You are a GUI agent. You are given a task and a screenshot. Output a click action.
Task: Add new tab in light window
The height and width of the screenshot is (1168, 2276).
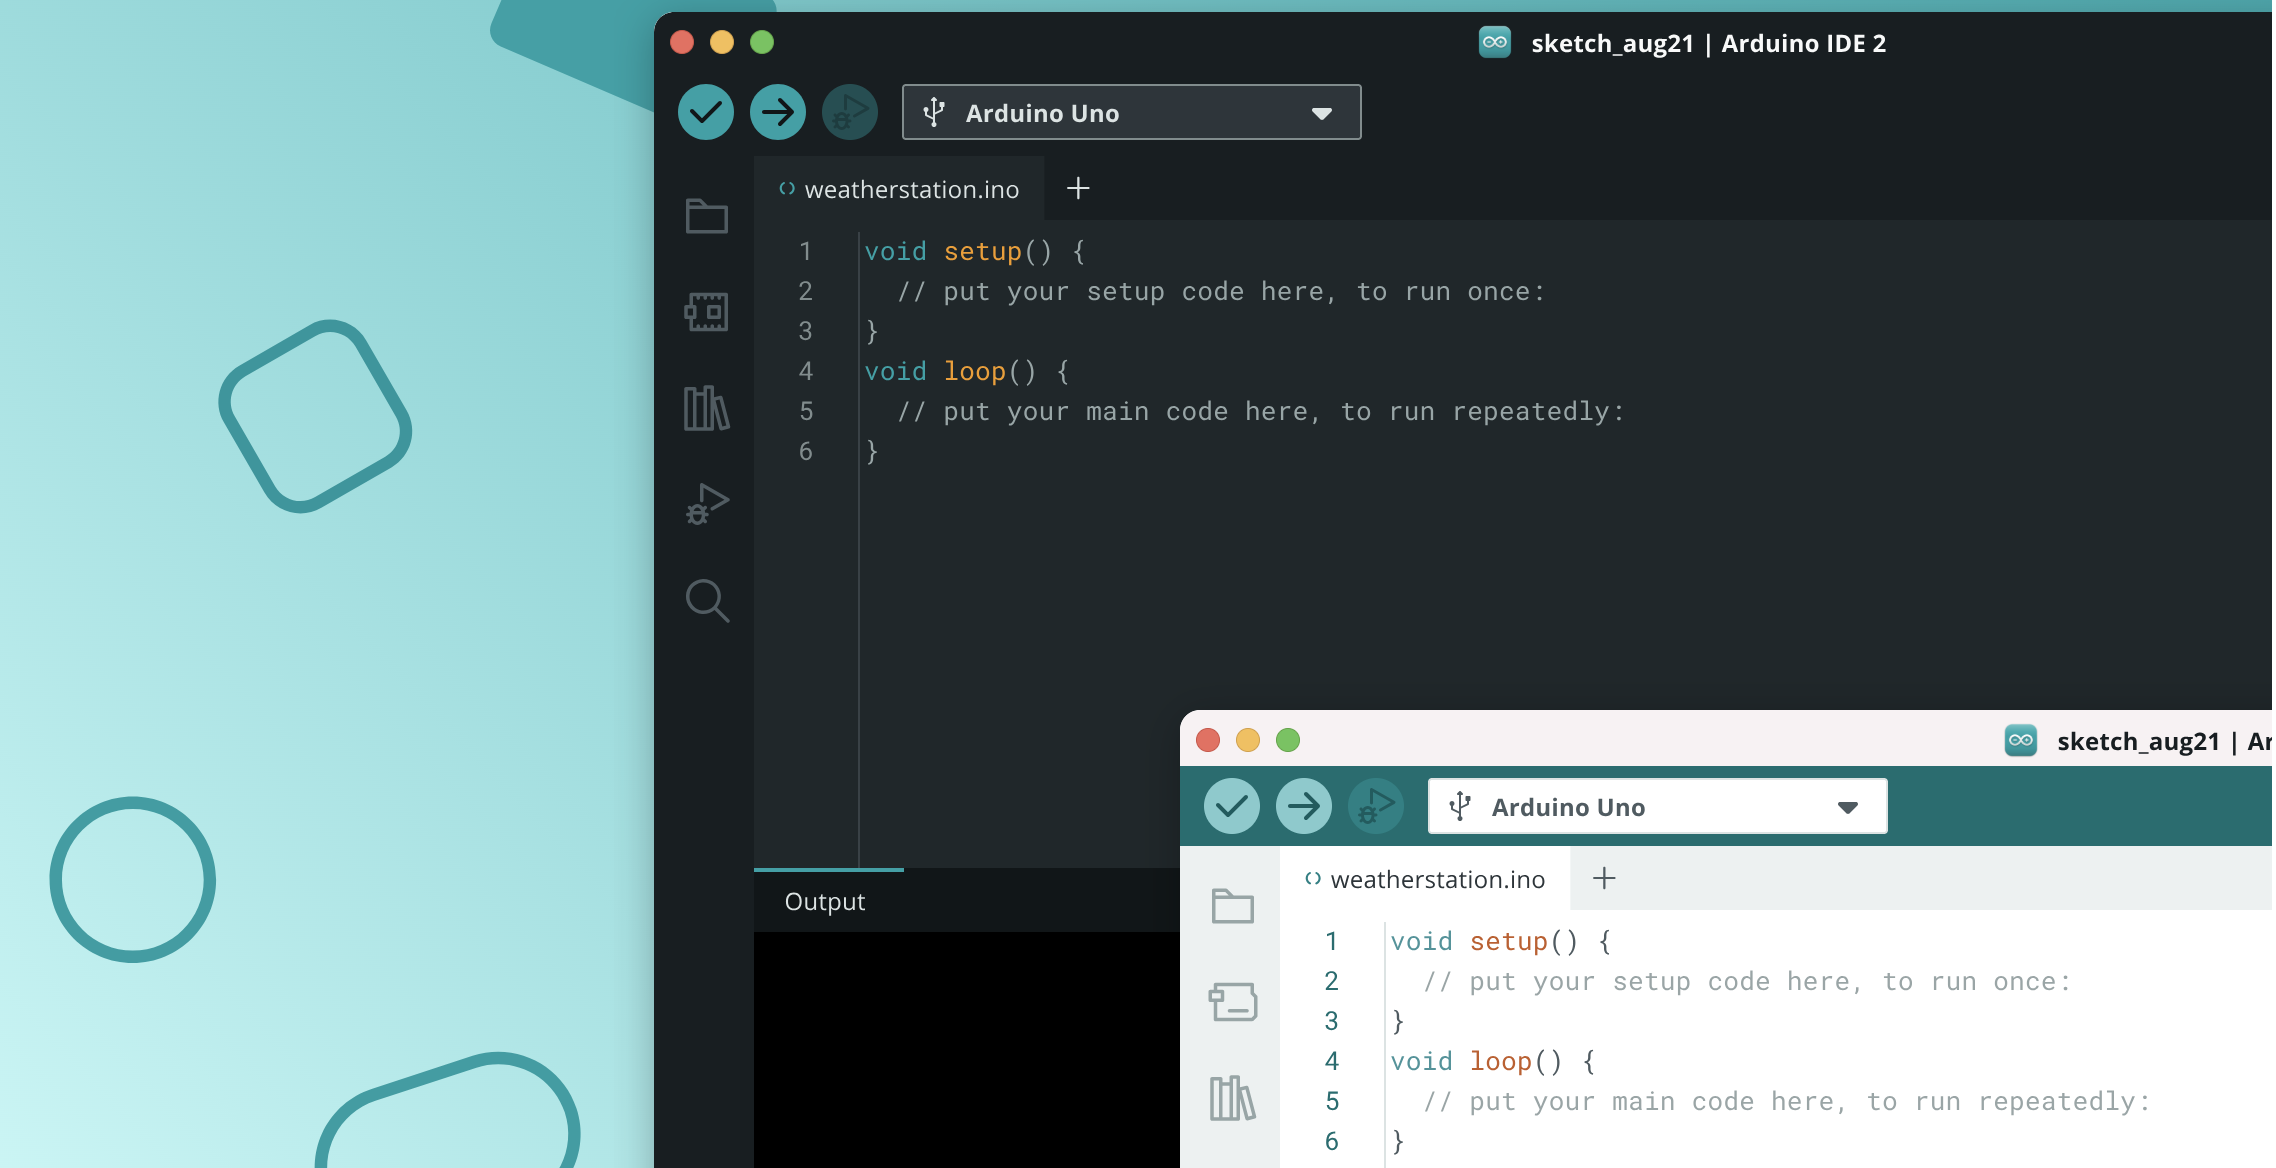pyautogui.click(x=1604, y=878)
